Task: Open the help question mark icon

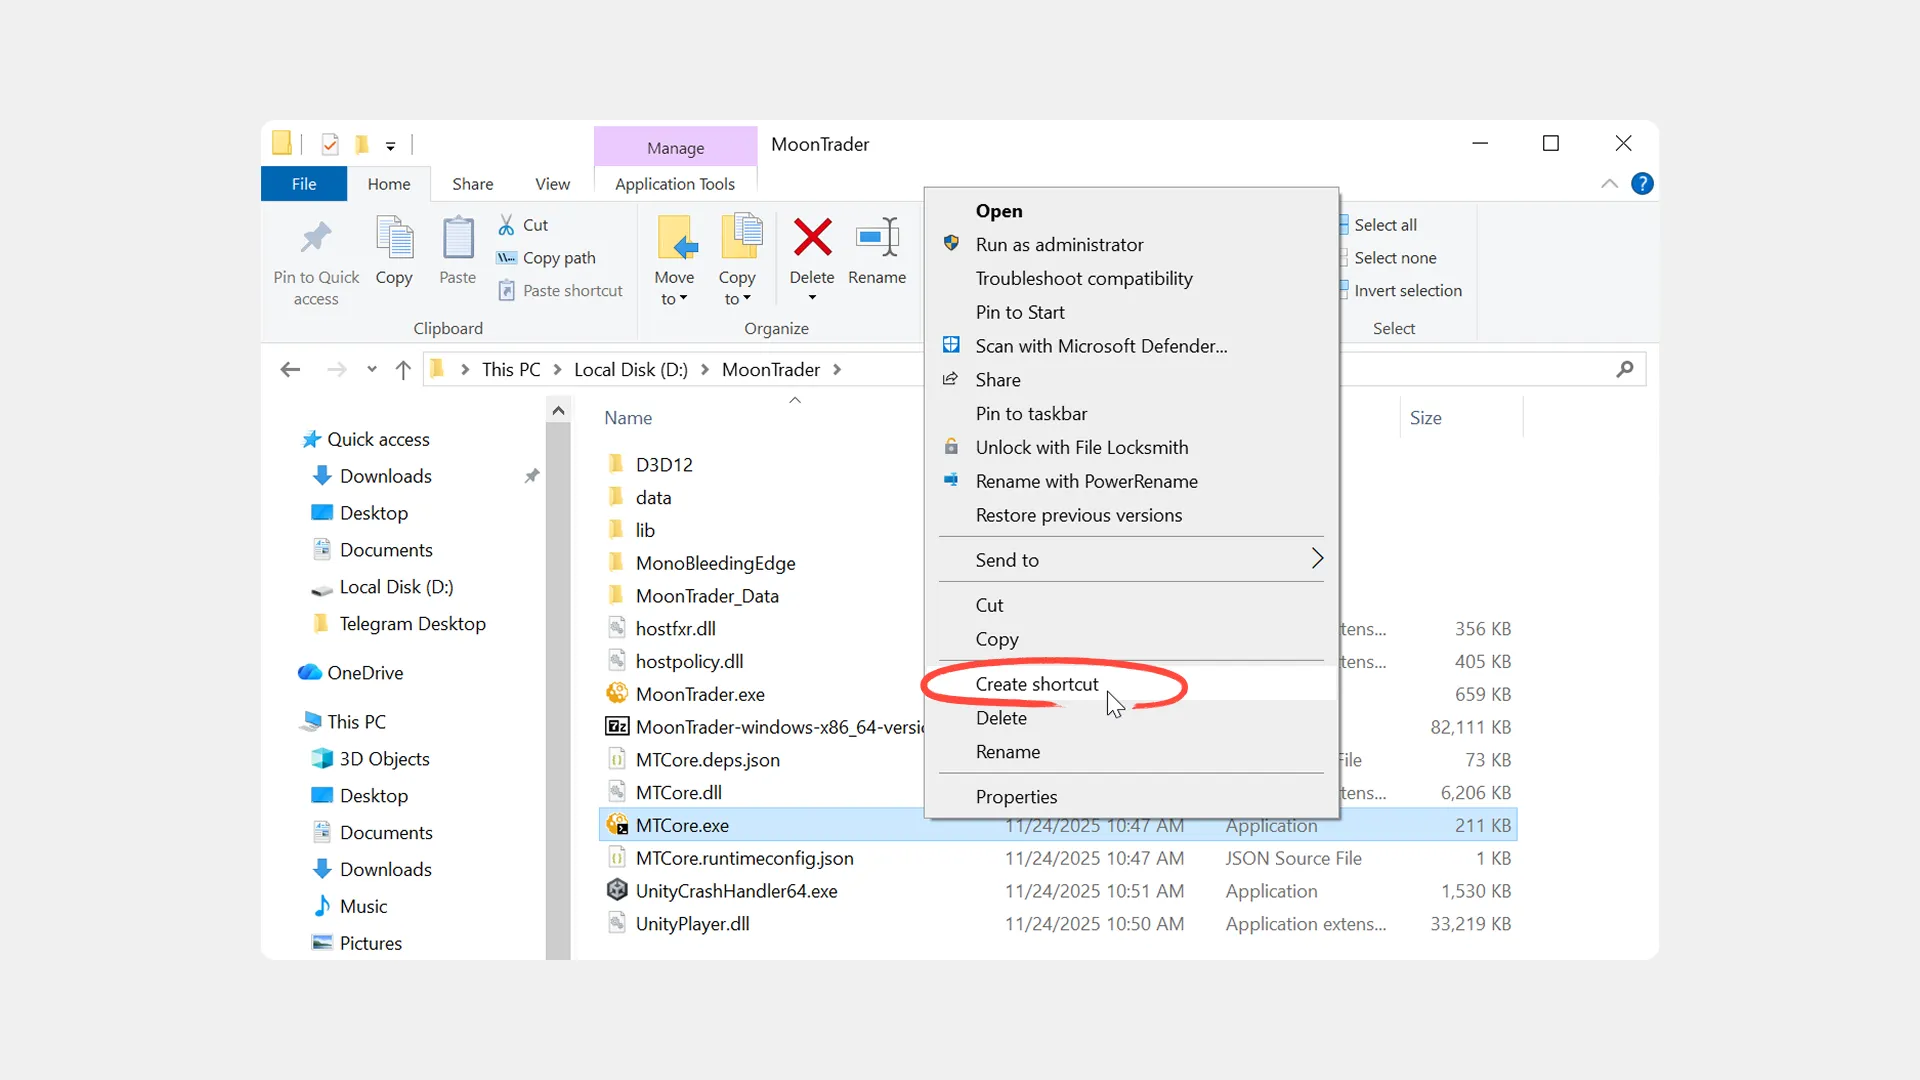Action: 1642,184
